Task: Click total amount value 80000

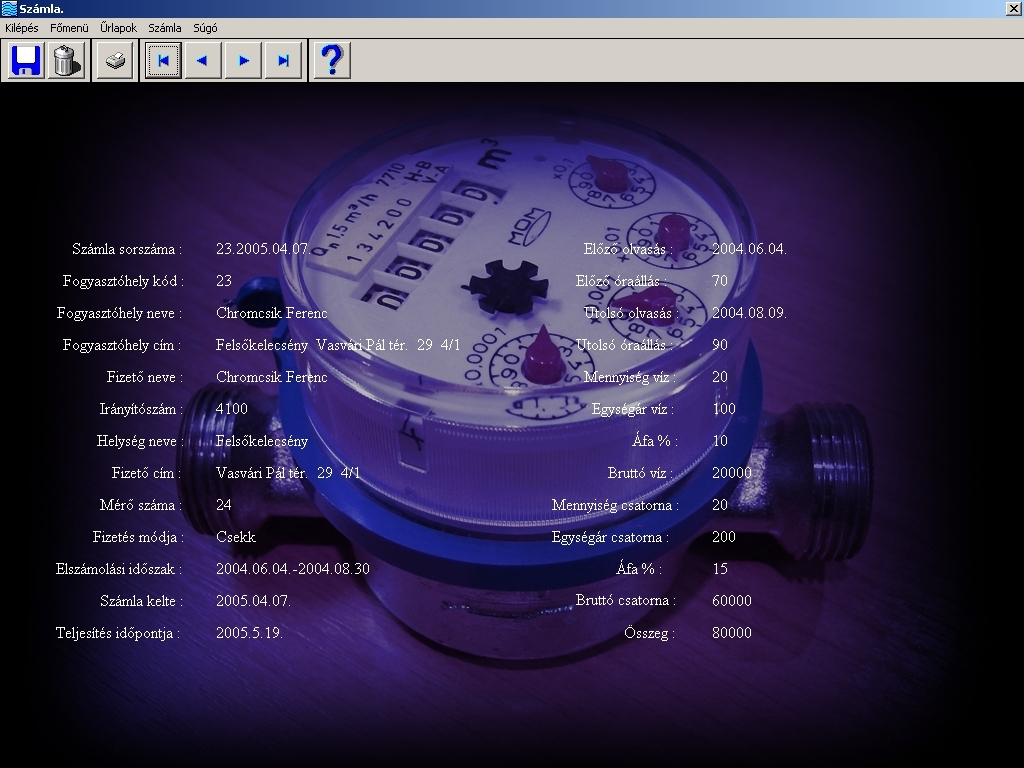Action: pos(731,633)
